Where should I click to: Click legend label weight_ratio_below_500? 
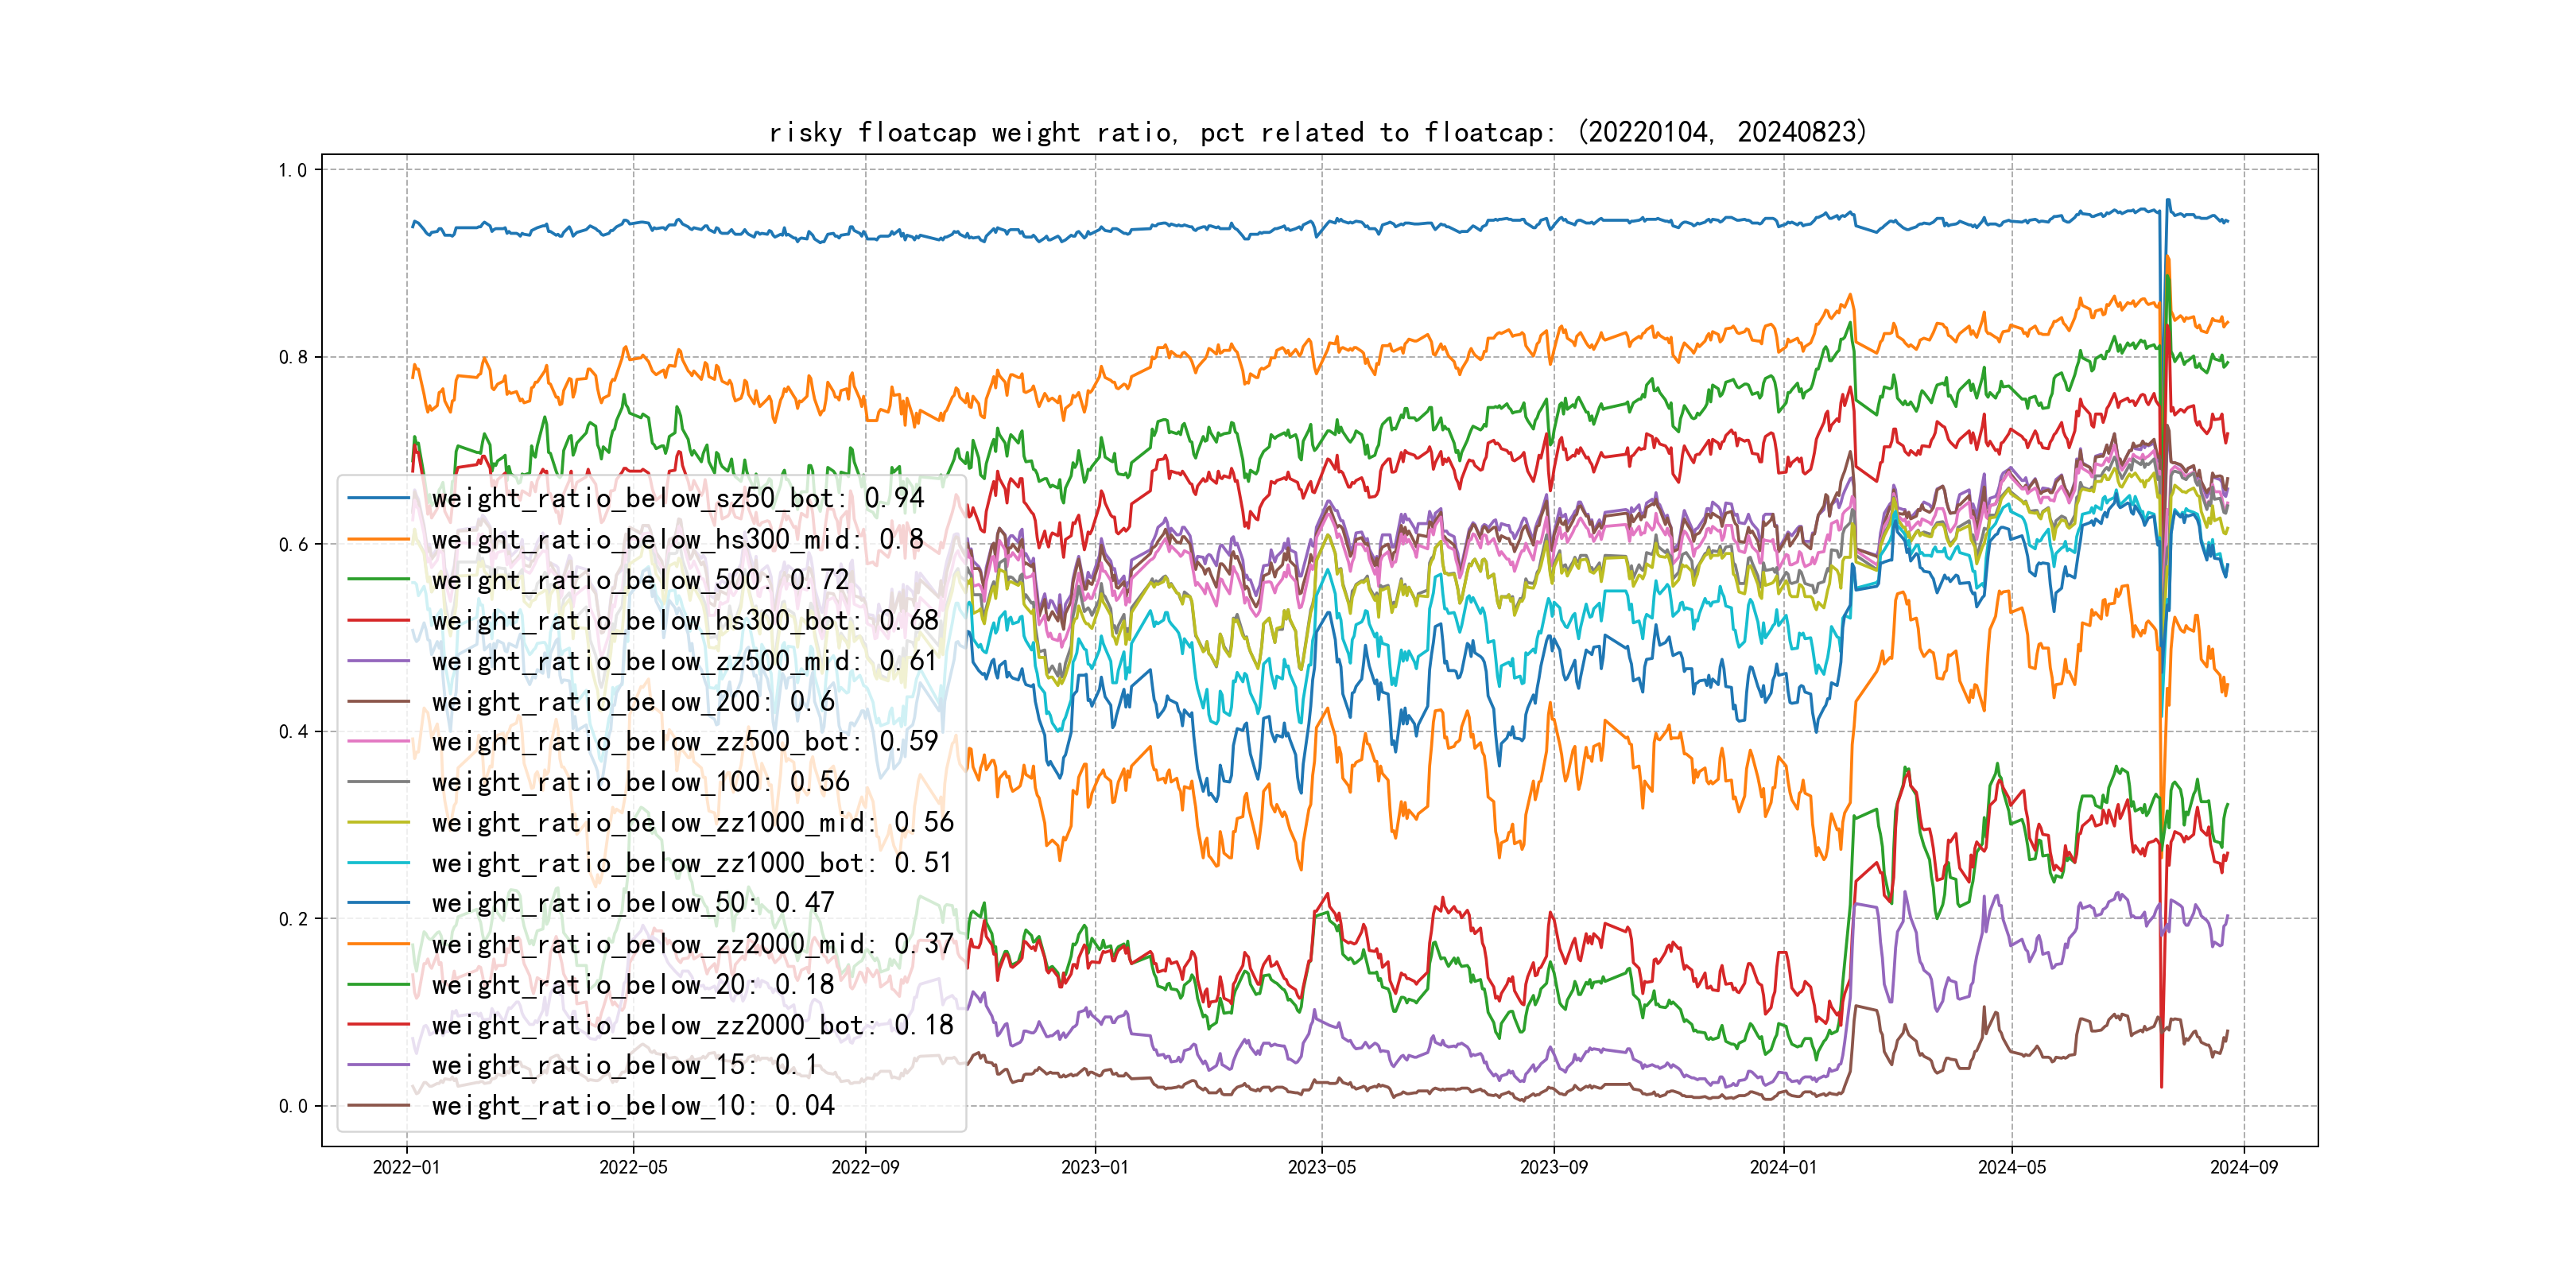click(x=640, y=580)
